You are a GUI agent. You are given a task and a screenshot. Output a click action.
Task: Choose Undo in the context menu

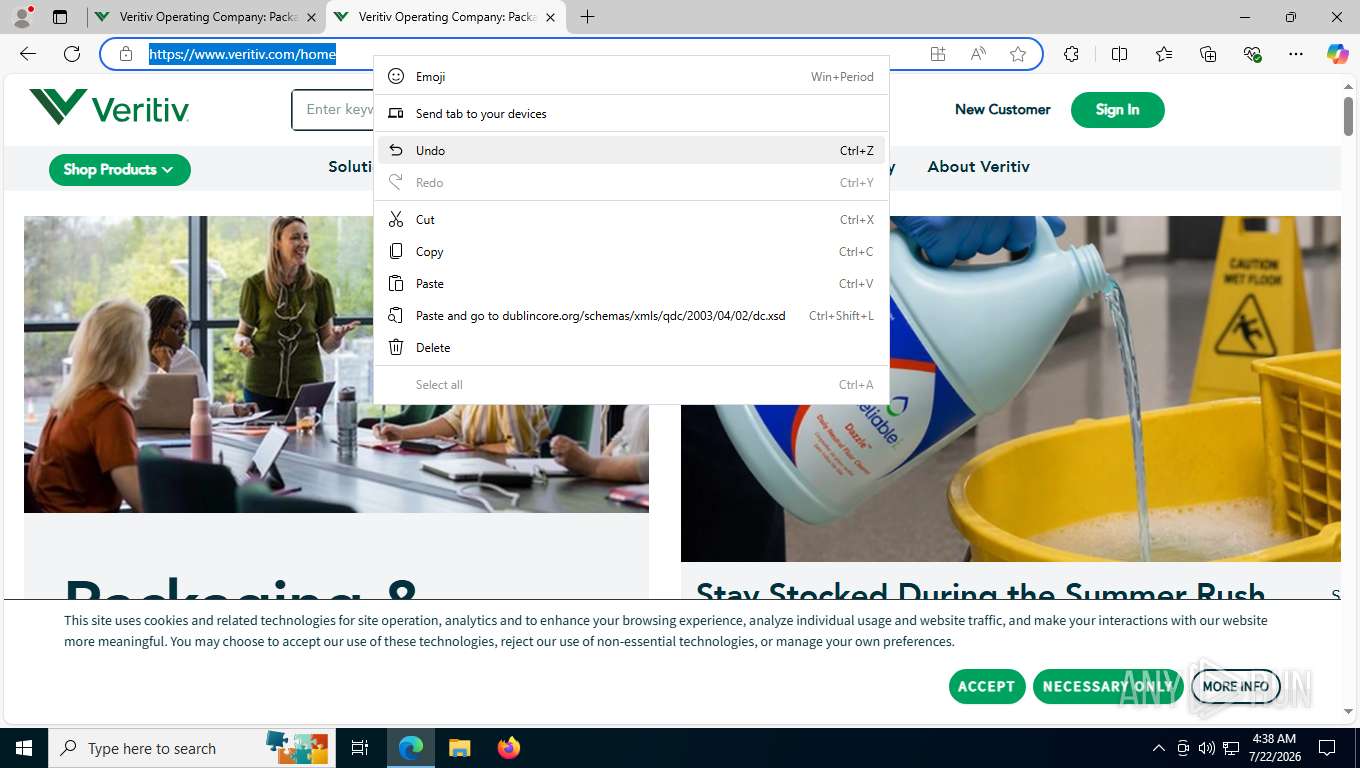631,151
